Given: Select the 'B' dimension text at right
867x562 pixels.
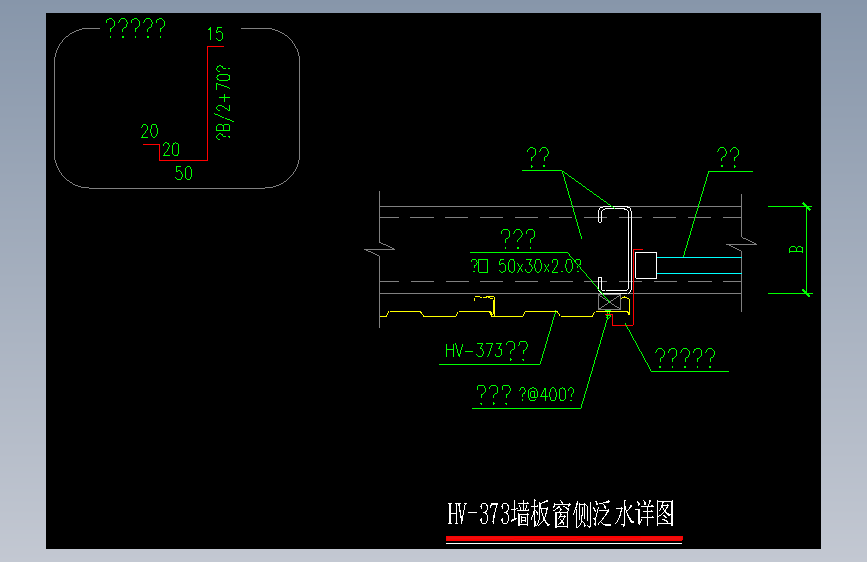Looking at the screenshot, I should click(796, 249).
